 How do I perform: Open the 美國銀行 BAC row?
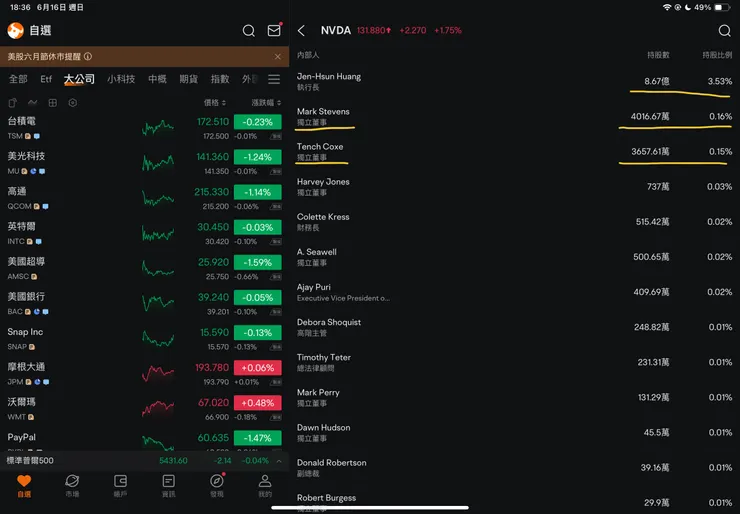pyautogui.click(x=144, y=303)
